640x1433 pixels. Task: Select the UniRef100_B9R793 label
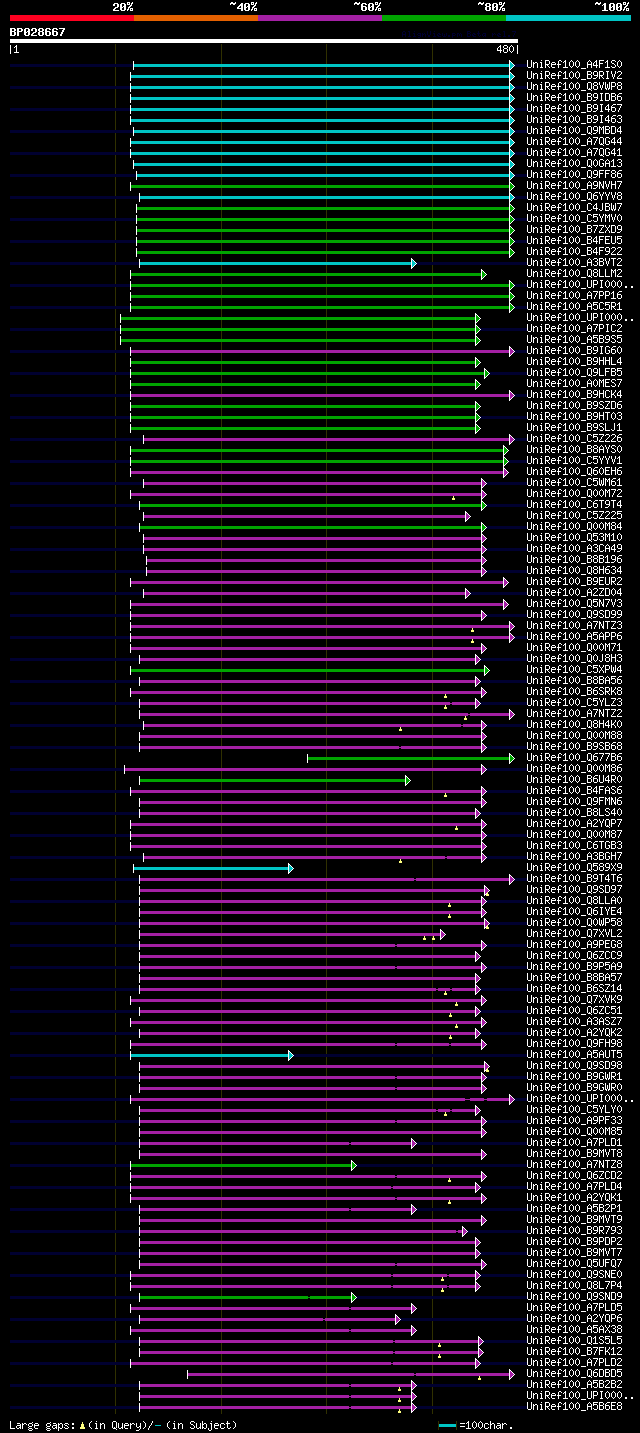[574, 1231]
